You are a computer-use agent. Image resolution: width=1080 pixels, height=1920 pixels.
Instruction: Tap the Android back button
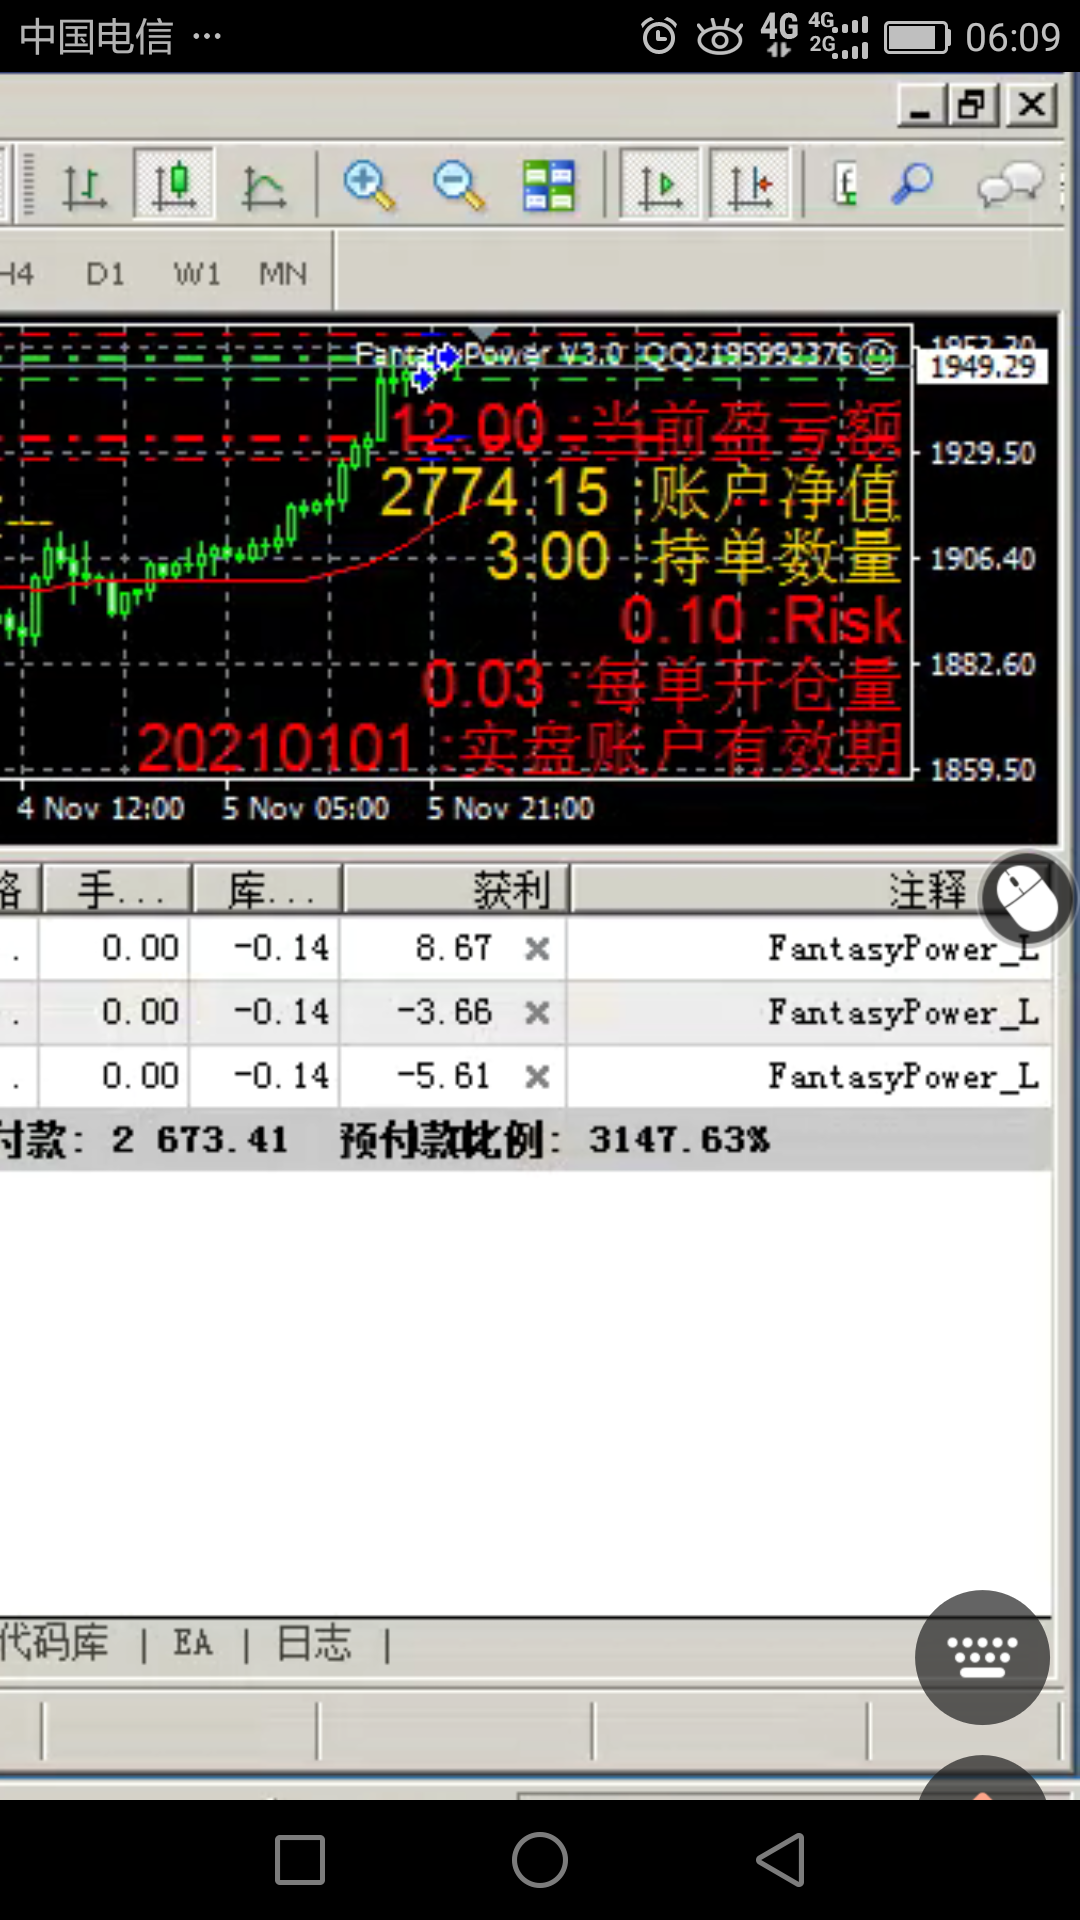tap(781, 1860)
